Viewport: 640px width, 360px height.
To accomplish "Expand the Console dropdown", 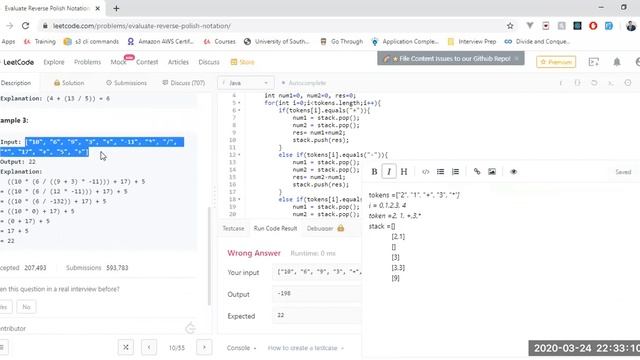I will pos(241,348).
